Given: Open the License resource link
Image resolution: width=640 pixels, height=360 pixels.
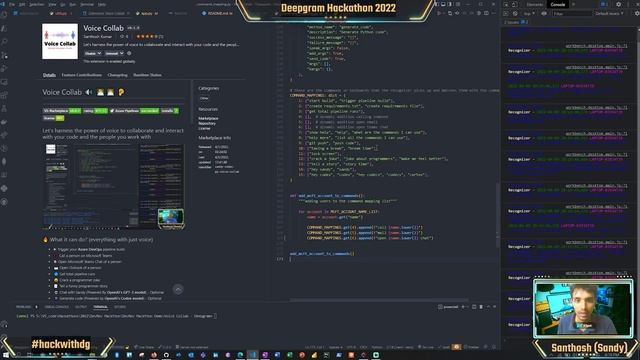Looking at the screenshot, I should [x=204, y=128].
